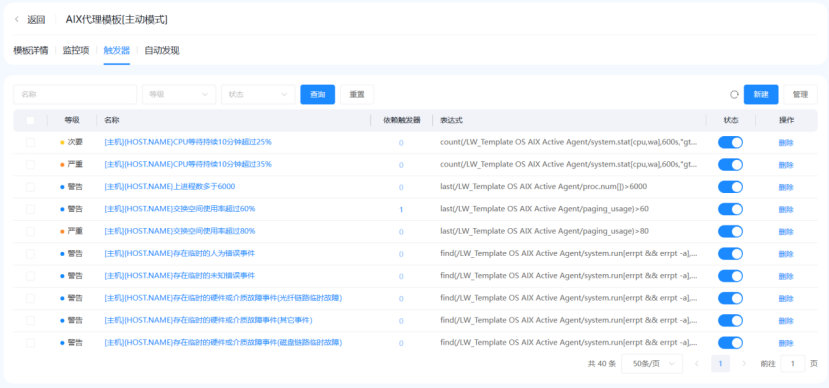Toggle status switch for 交换空间使用率超过60%
This screenshot has height=388, width=829.
point(730,209)
